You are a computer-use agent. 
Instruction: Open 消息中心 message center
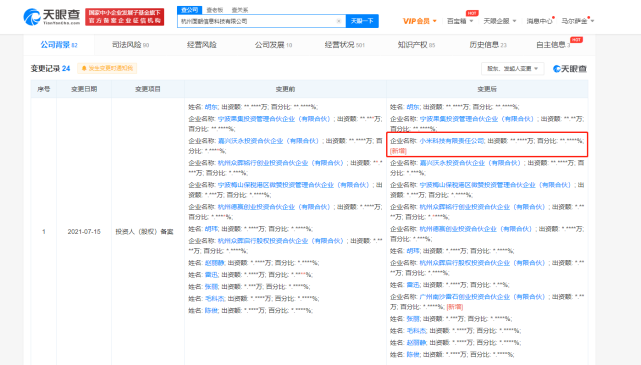(x=539, y=21)
